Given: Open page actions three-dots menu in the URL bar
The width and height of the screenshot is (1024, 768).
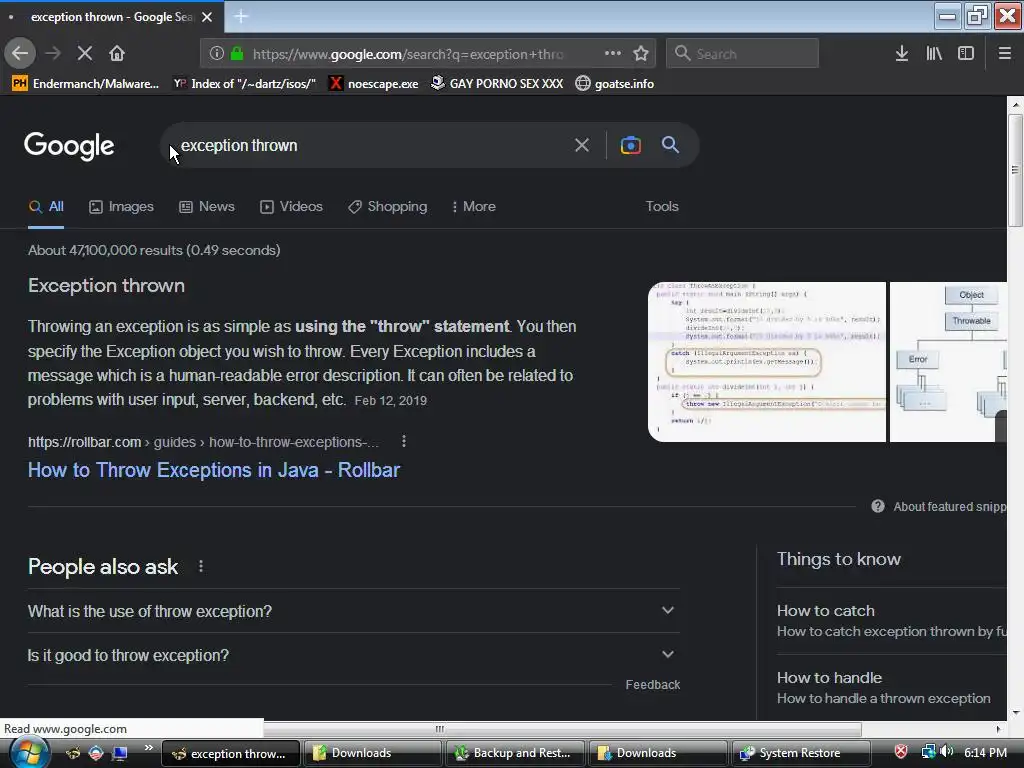Looking at the screenshot, I should (613, 53).
